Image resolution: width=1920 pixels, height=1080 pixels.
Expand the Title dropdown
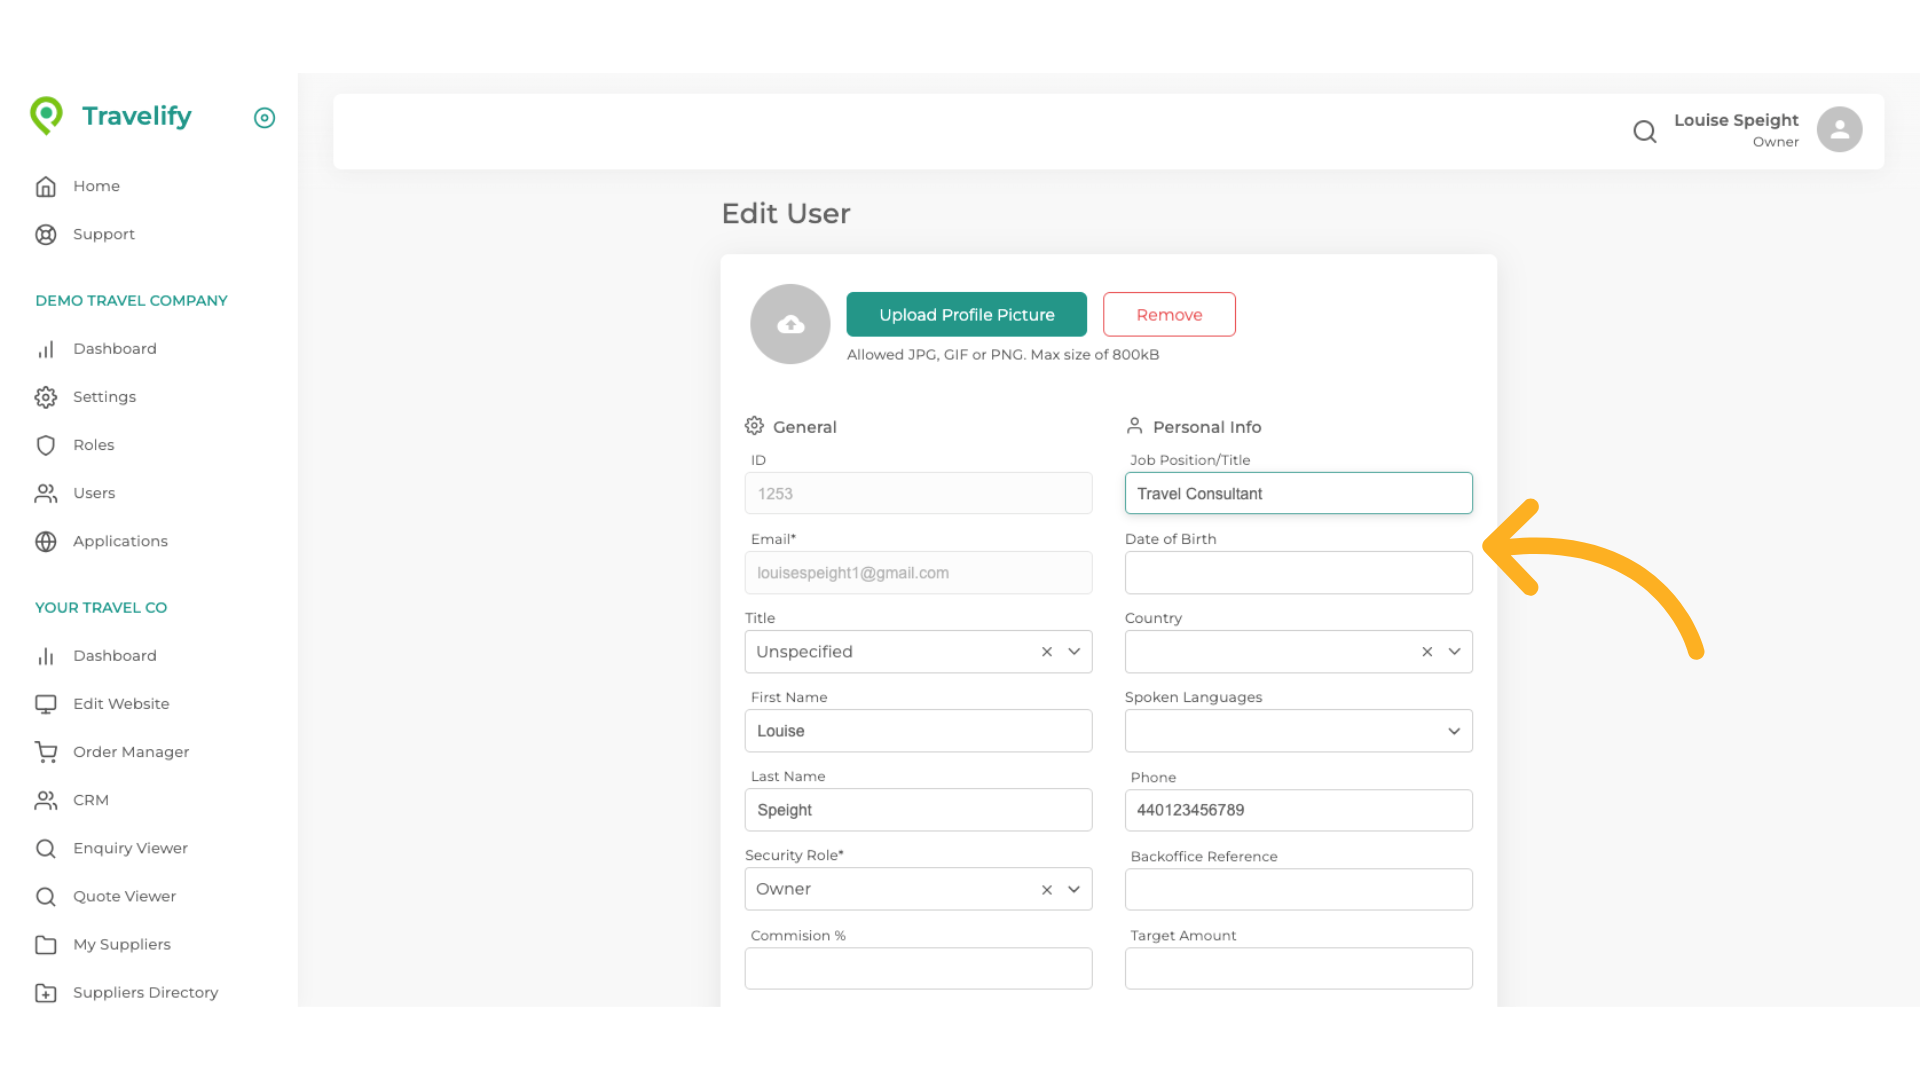click(1074, 652)
